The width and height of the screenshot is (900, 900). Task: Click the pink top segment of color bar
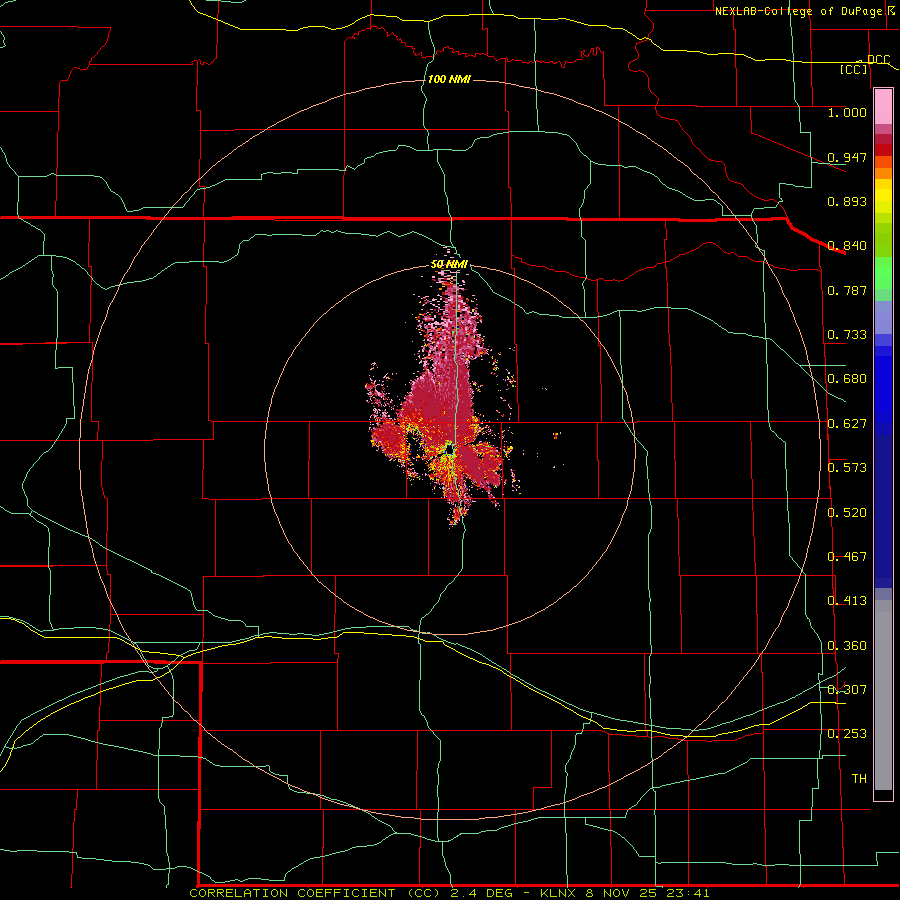click(x=883, y=106)
